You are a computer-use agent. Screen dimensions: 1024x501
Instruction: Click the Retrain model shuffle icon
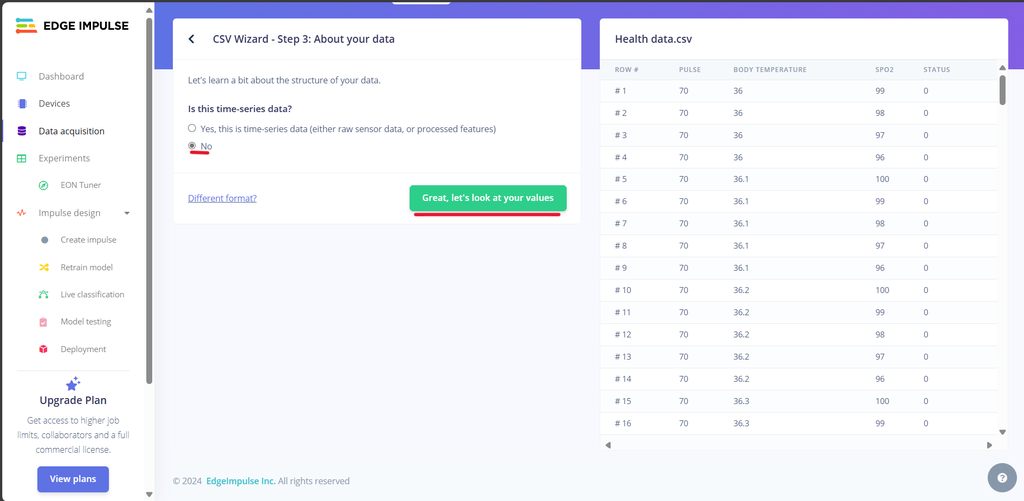44,267
